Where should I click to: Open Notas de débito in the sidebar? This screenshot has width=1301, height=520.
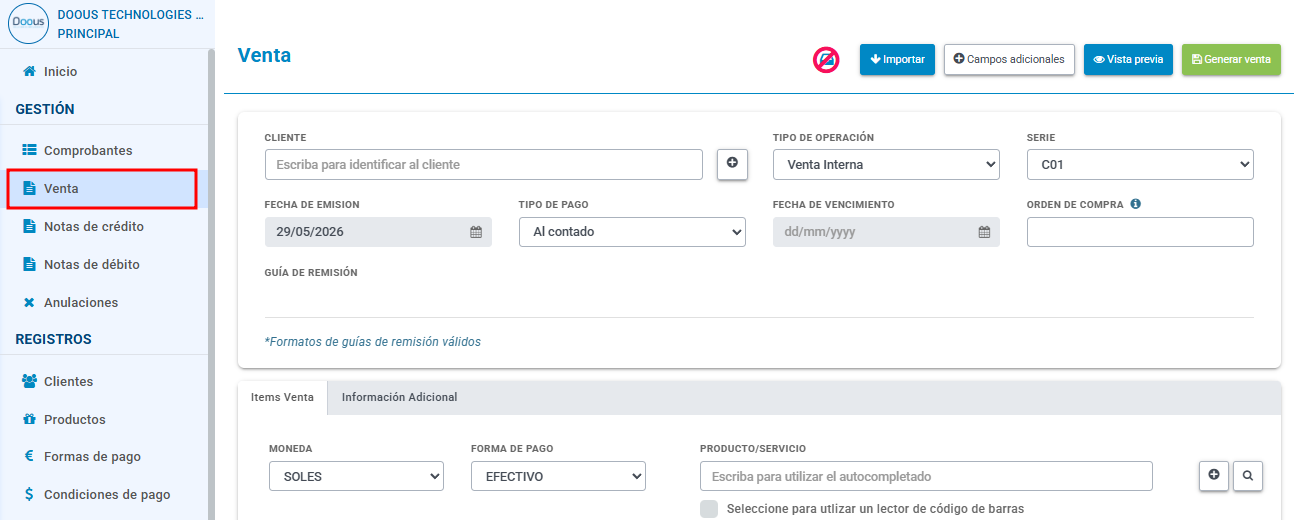(104, 265)
